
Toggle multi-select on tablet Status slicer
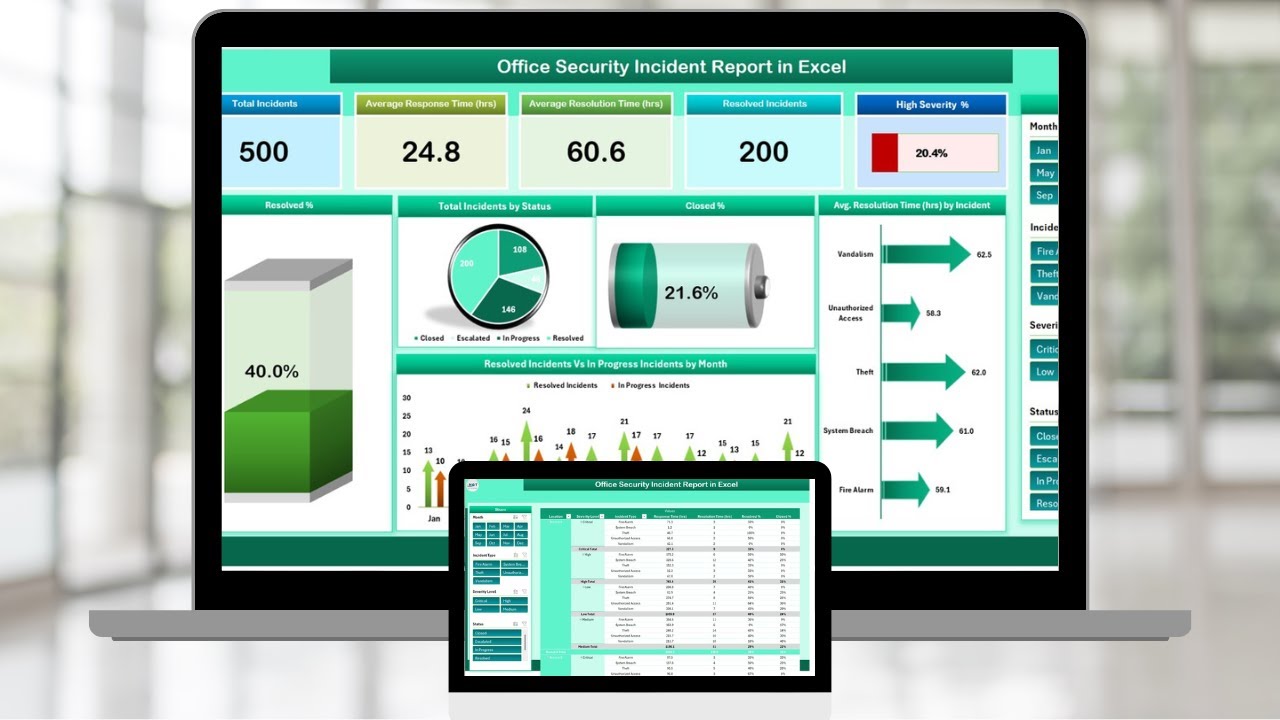coord(516,624)
